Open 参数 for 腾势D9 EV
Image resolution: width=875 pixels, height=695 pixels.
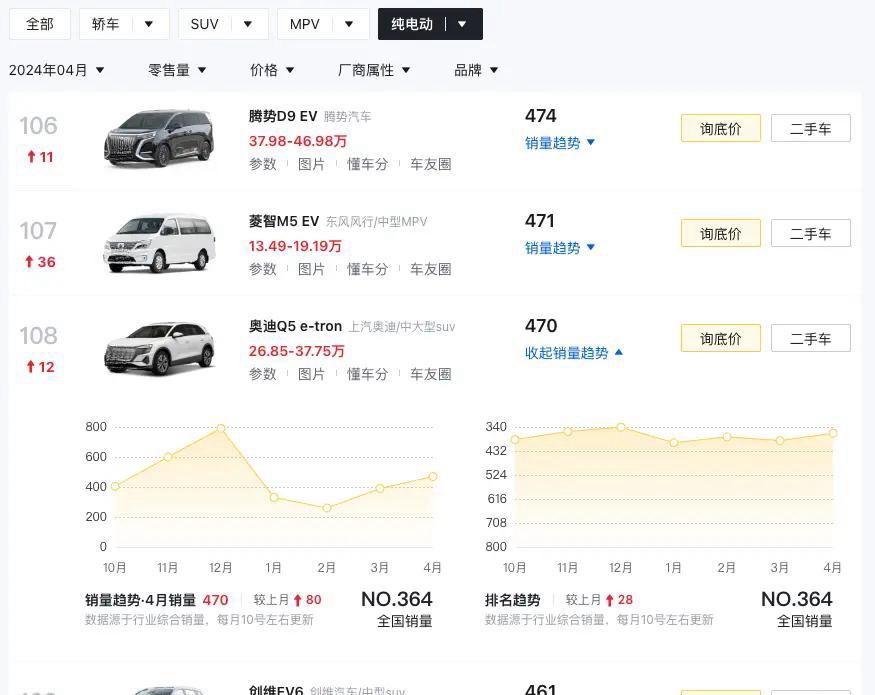tap(263, 164)
